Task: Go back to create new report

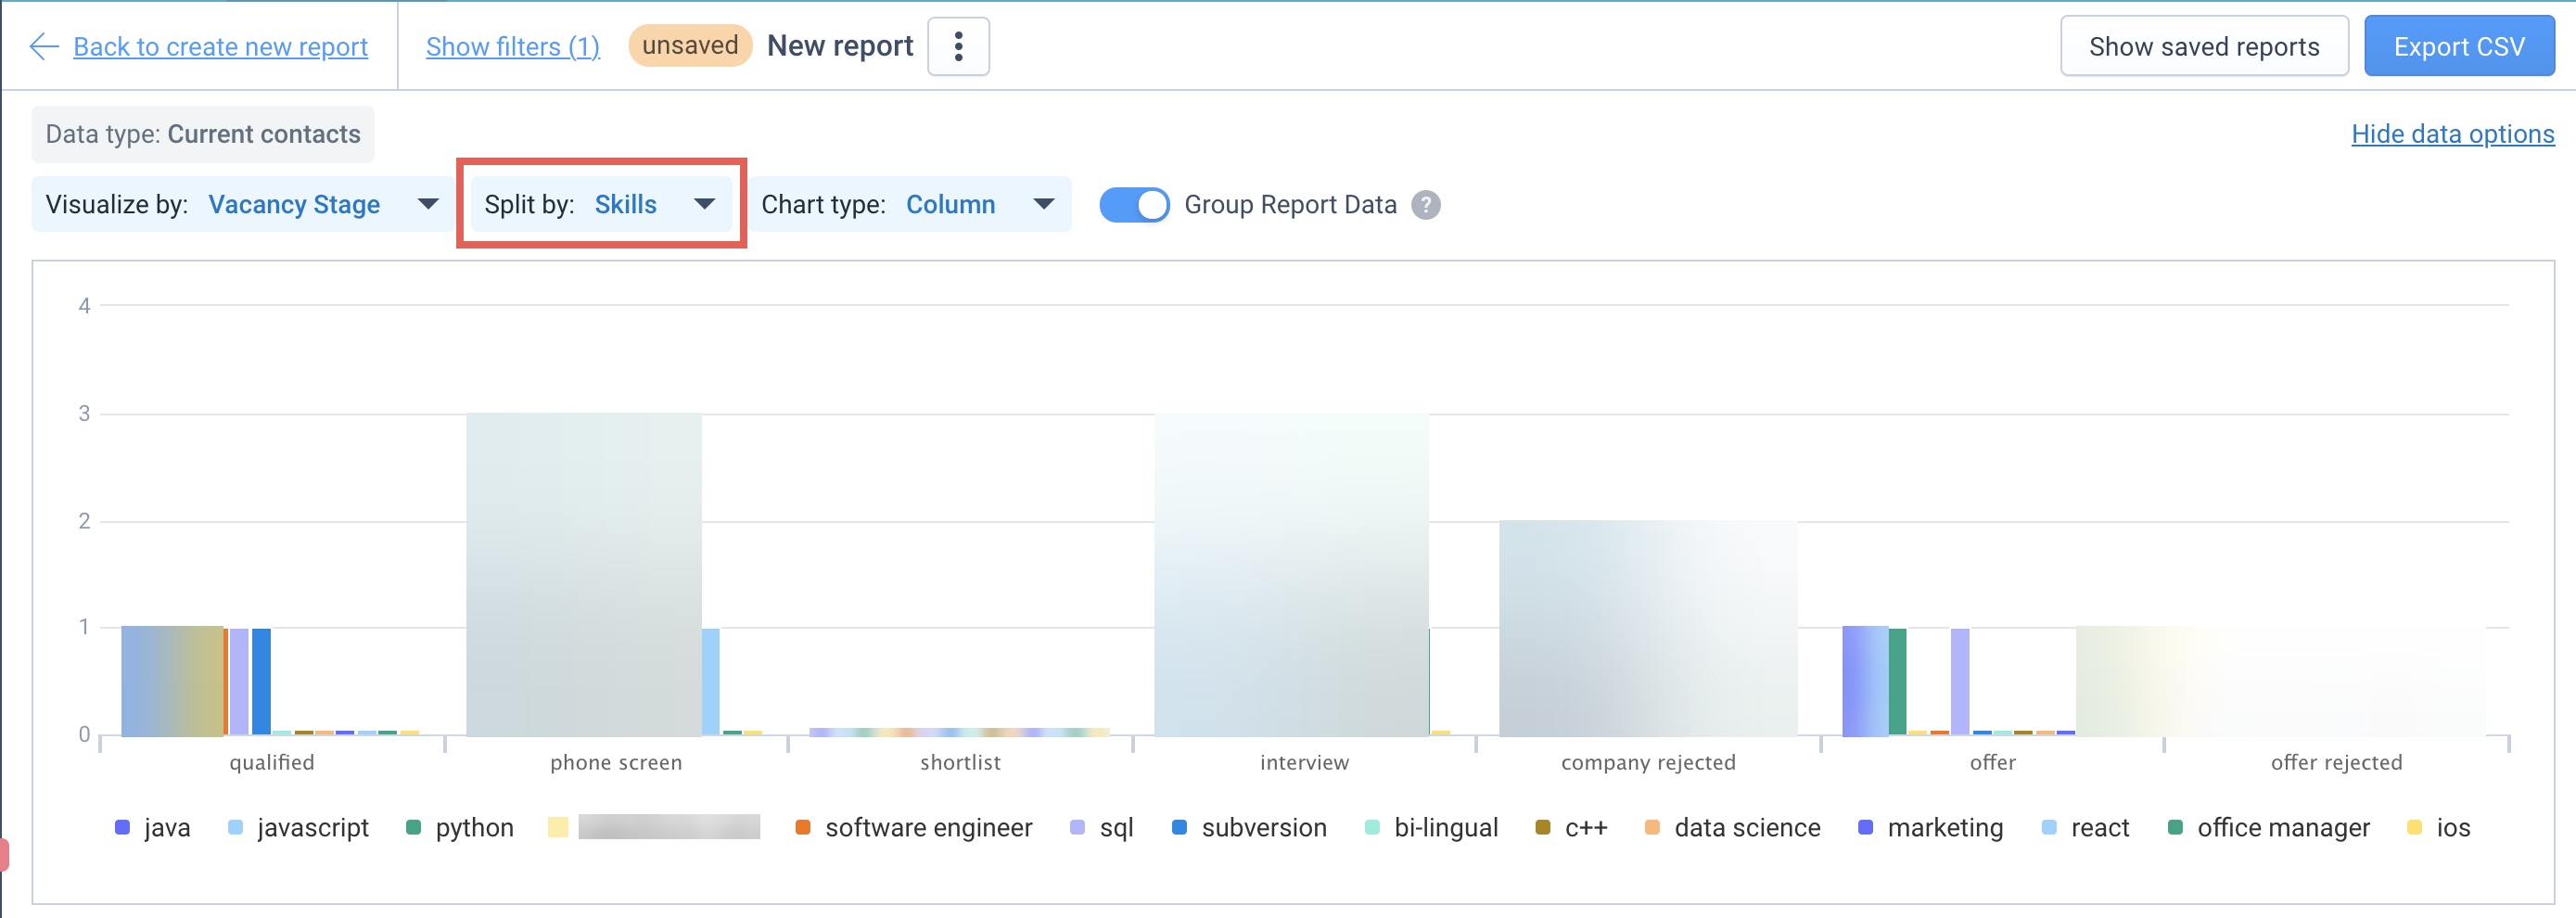Action: [220, 47]
